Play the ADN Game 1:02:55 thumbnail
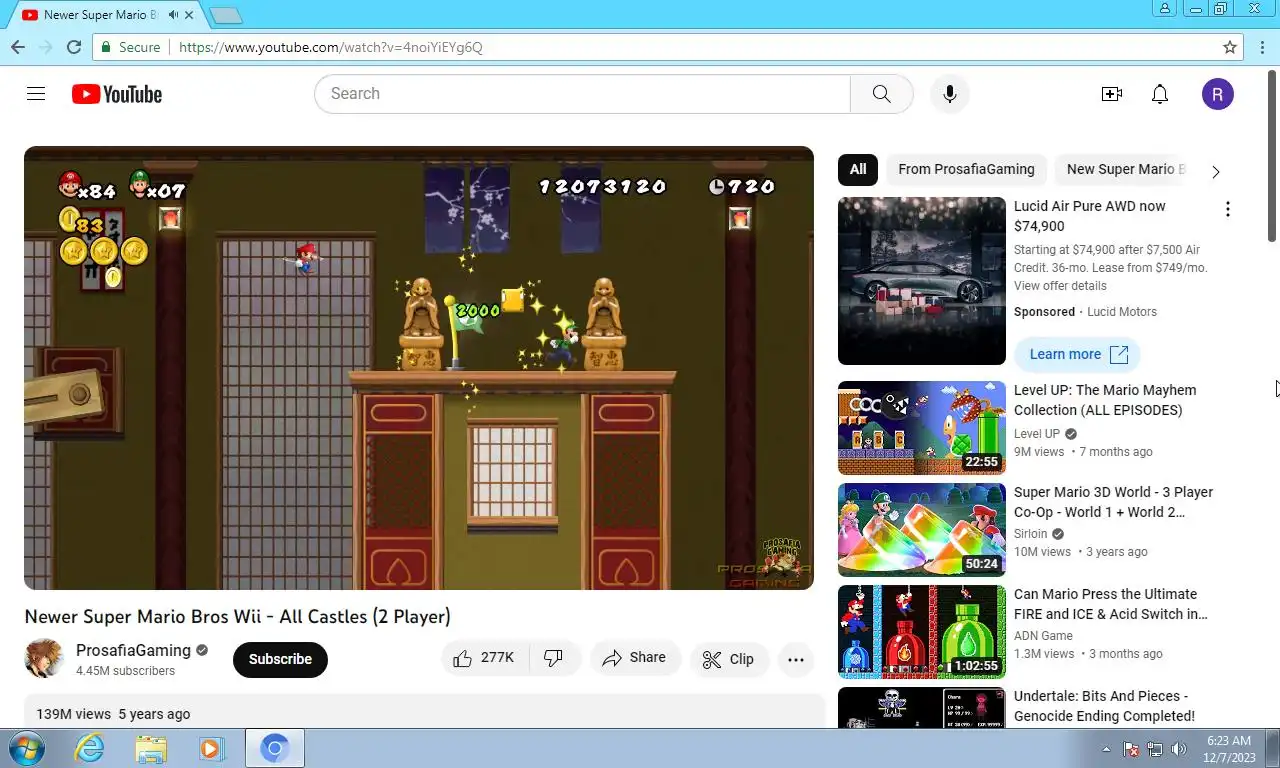This screenshot has height=768, width=1280. pyautogui.click(x=922, y=632)
